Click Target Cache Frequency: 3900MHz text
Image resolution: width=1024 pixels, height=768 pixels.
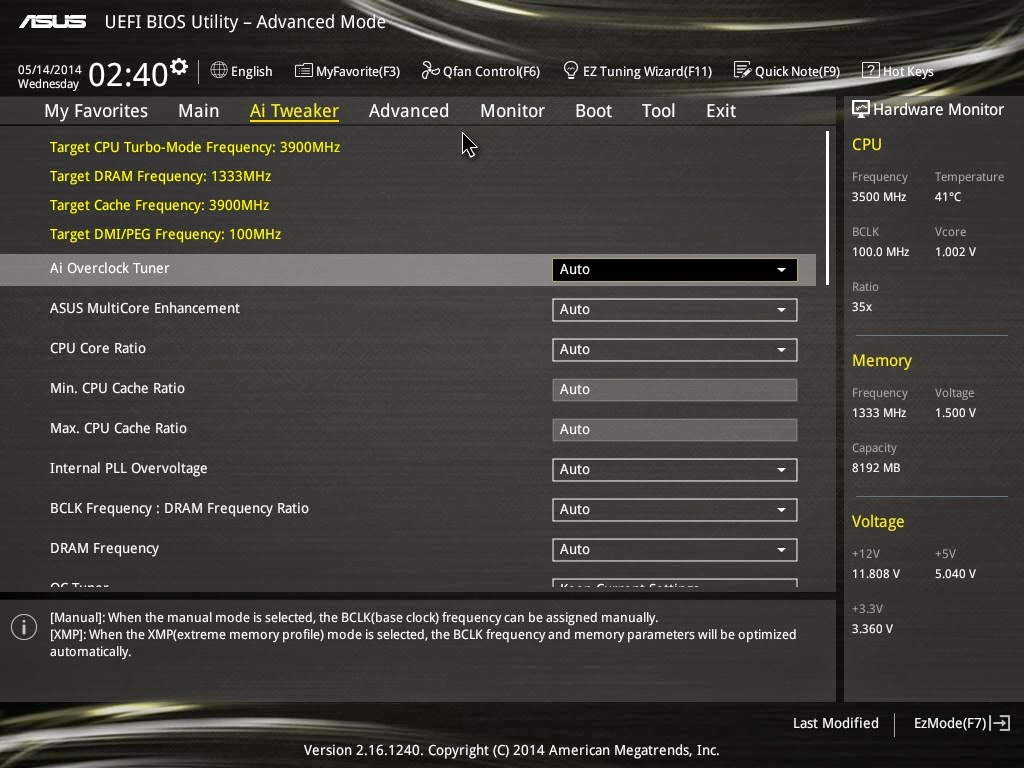tap(159, 205)
